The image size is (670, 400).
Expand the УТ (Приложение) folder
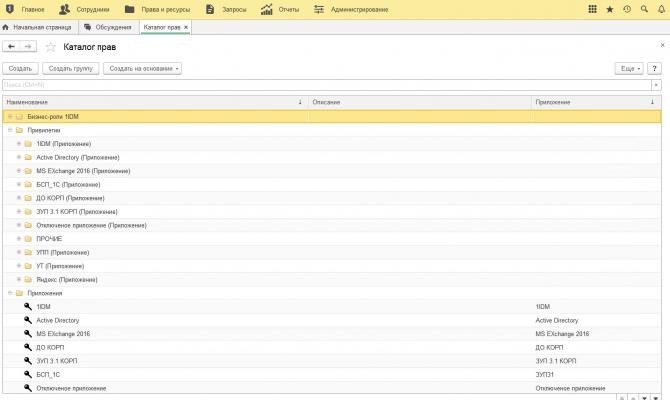pyautogui.click(x=19, y=266)
